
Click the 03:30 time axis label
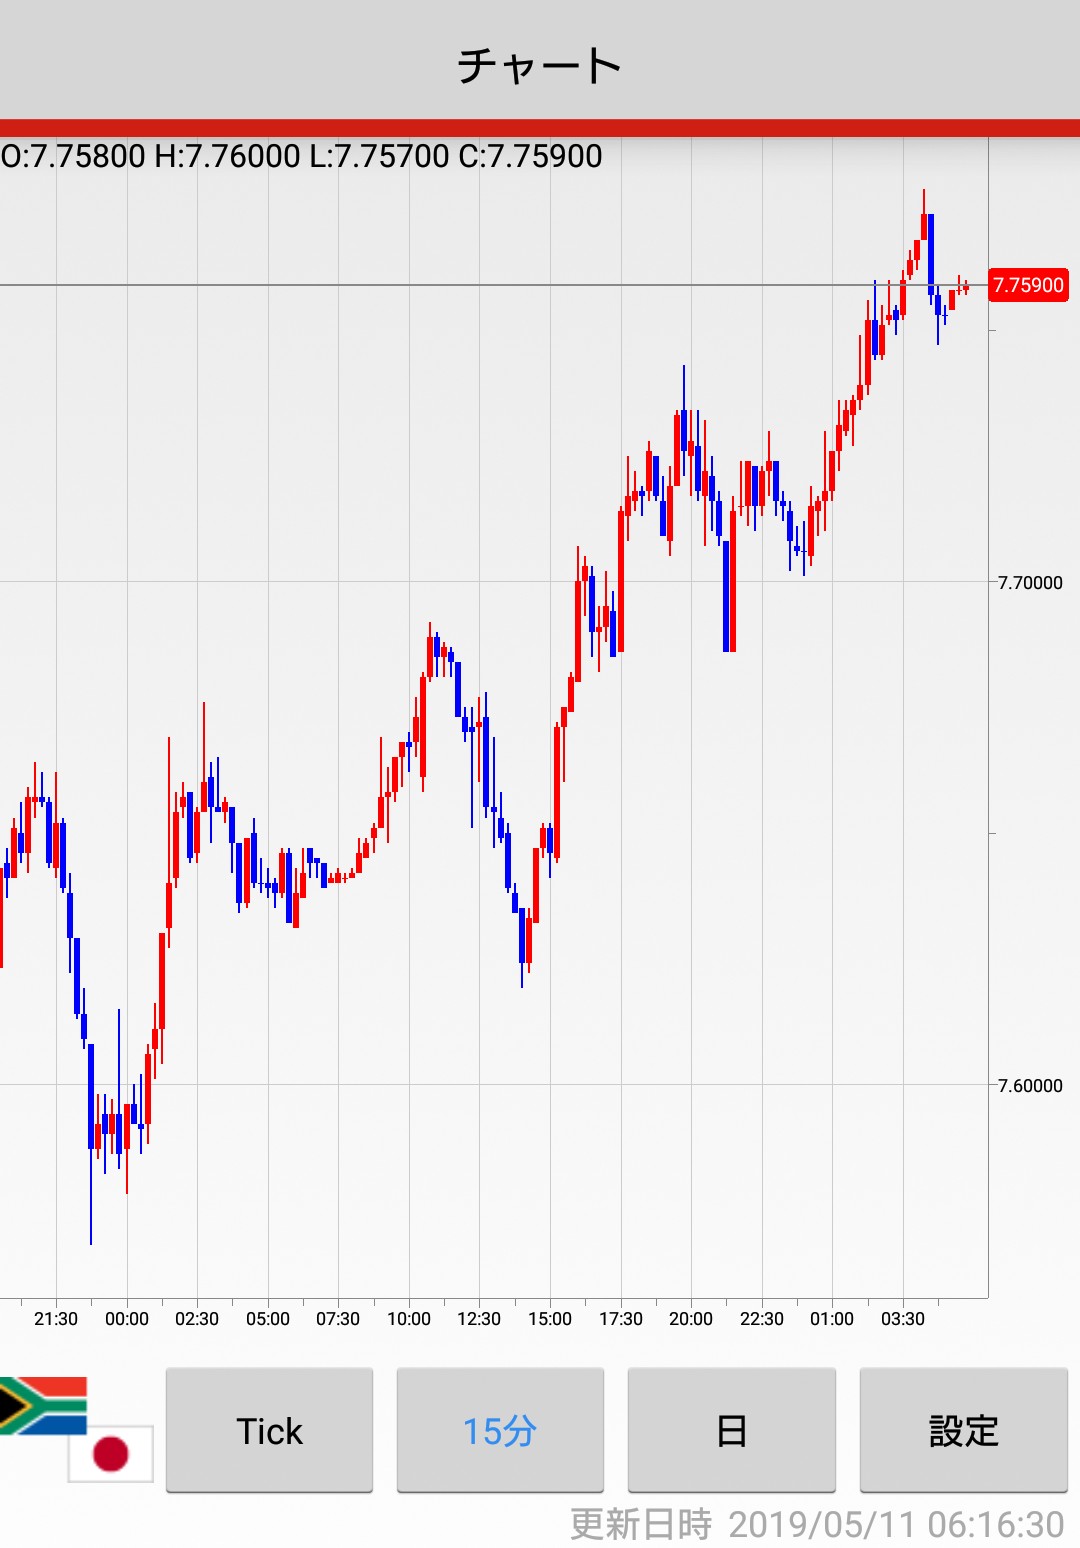coord(903,1319)
